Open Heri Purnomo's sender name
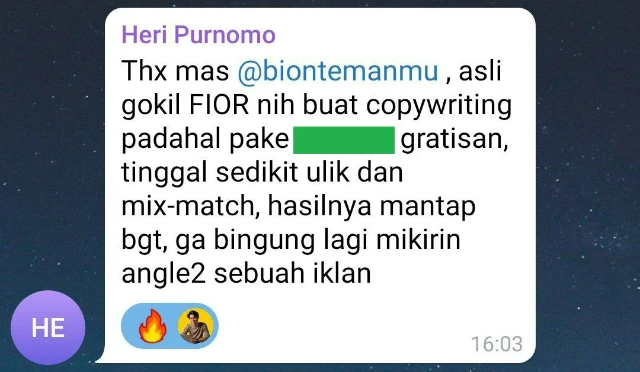 pyautogui.click(x=198, y=34)
